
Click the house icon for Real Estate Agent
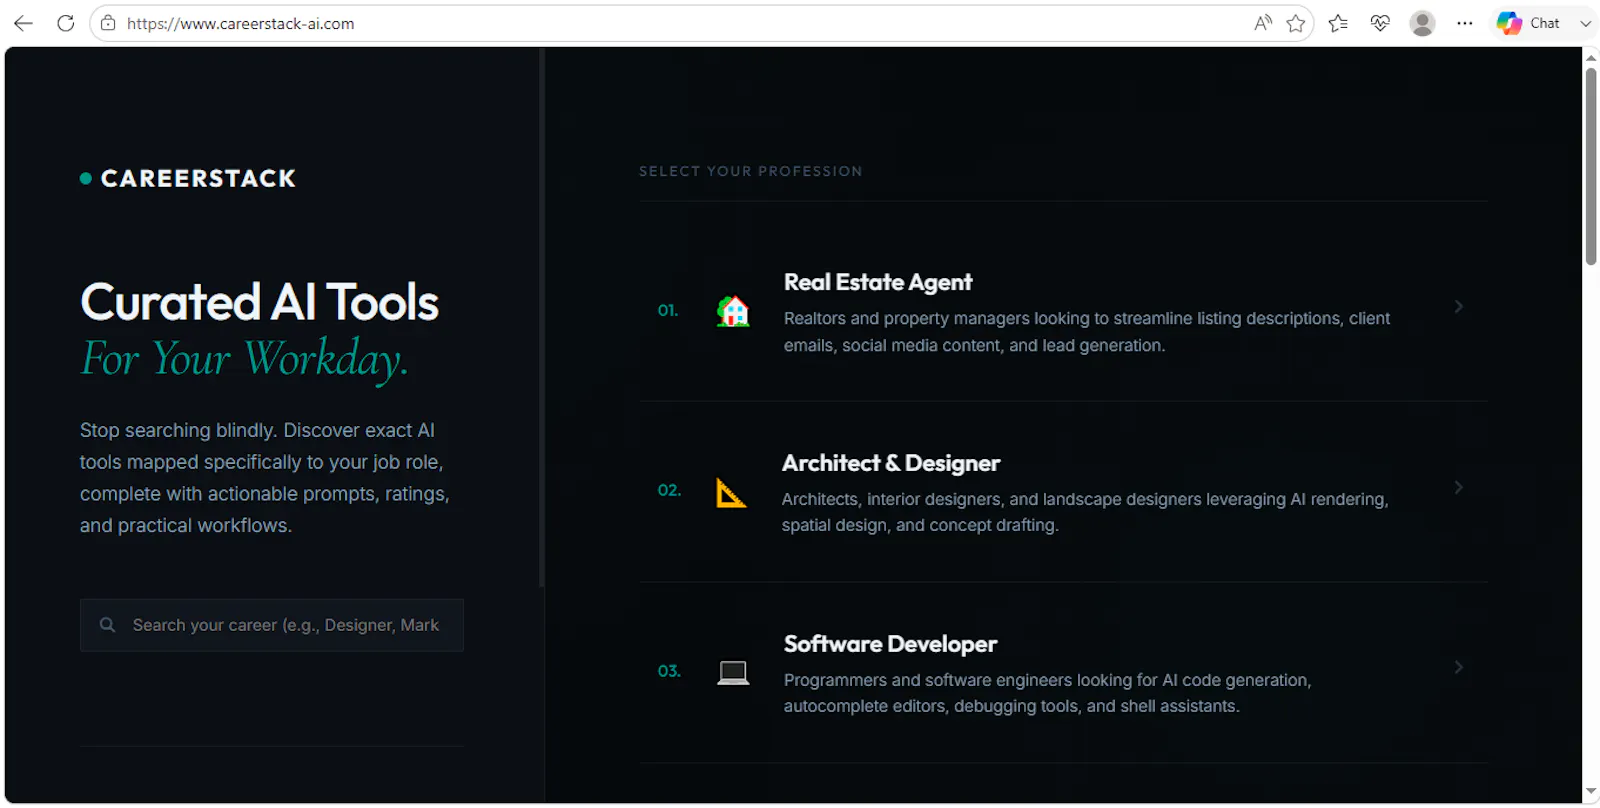tap(733, 311)
